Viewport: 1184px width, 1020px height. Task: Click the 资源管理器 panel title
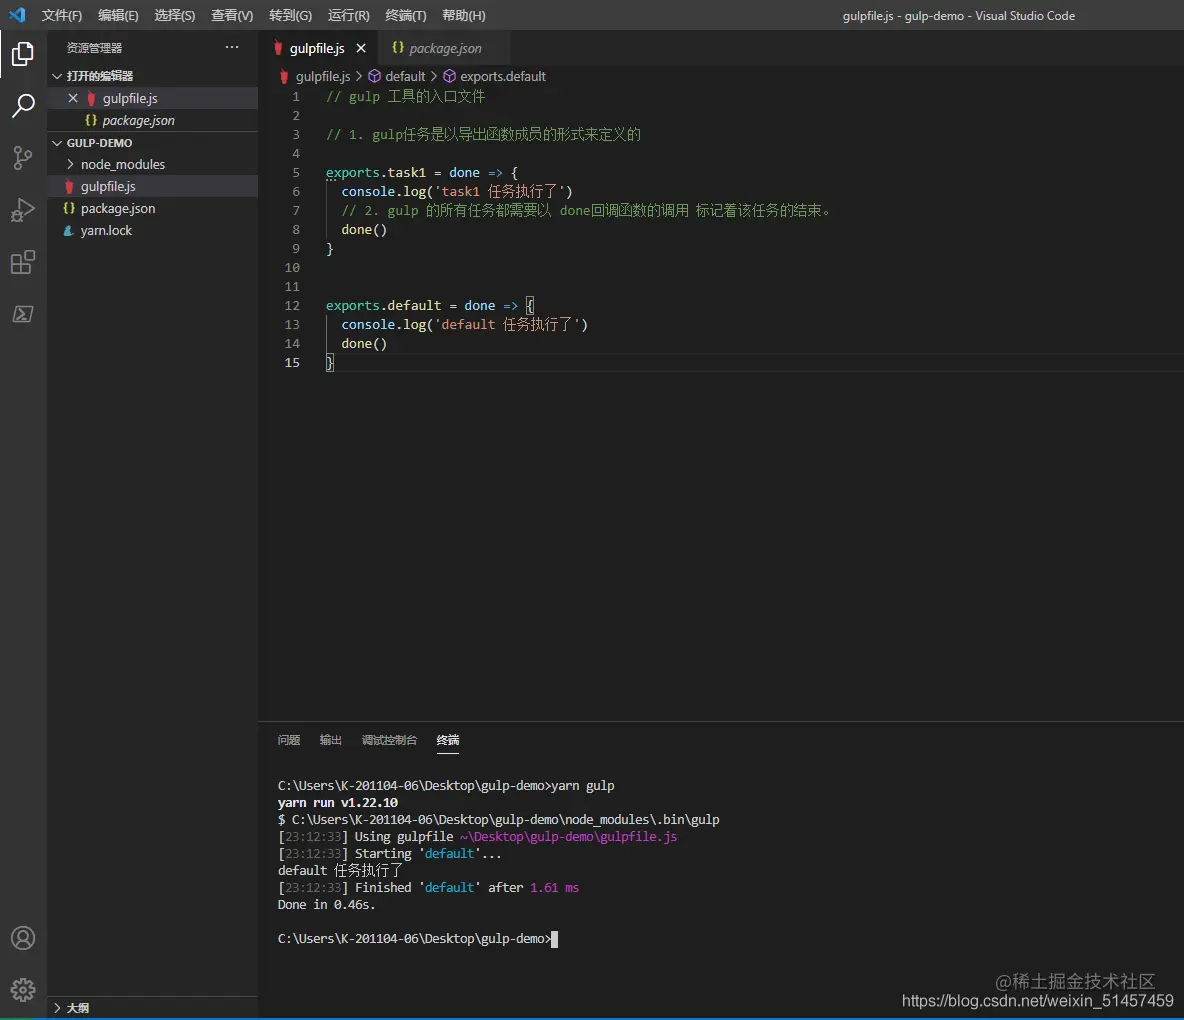(x=94, y=48)
